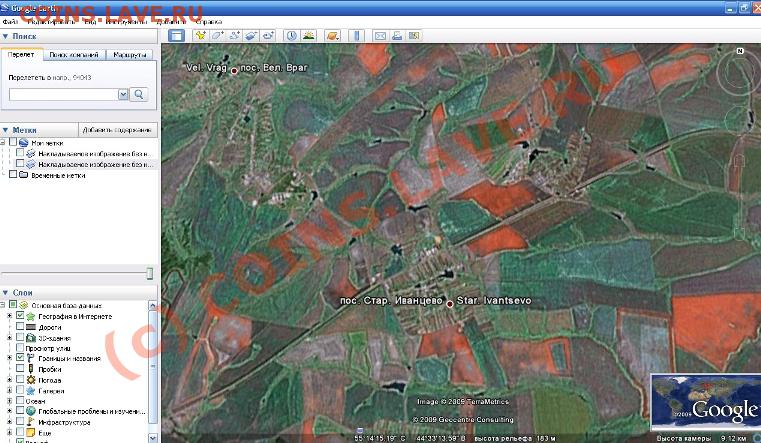This screenshot has height=443, width=761.
Task: Enable the Пробки layer checkbox
Action: [20, 369]
